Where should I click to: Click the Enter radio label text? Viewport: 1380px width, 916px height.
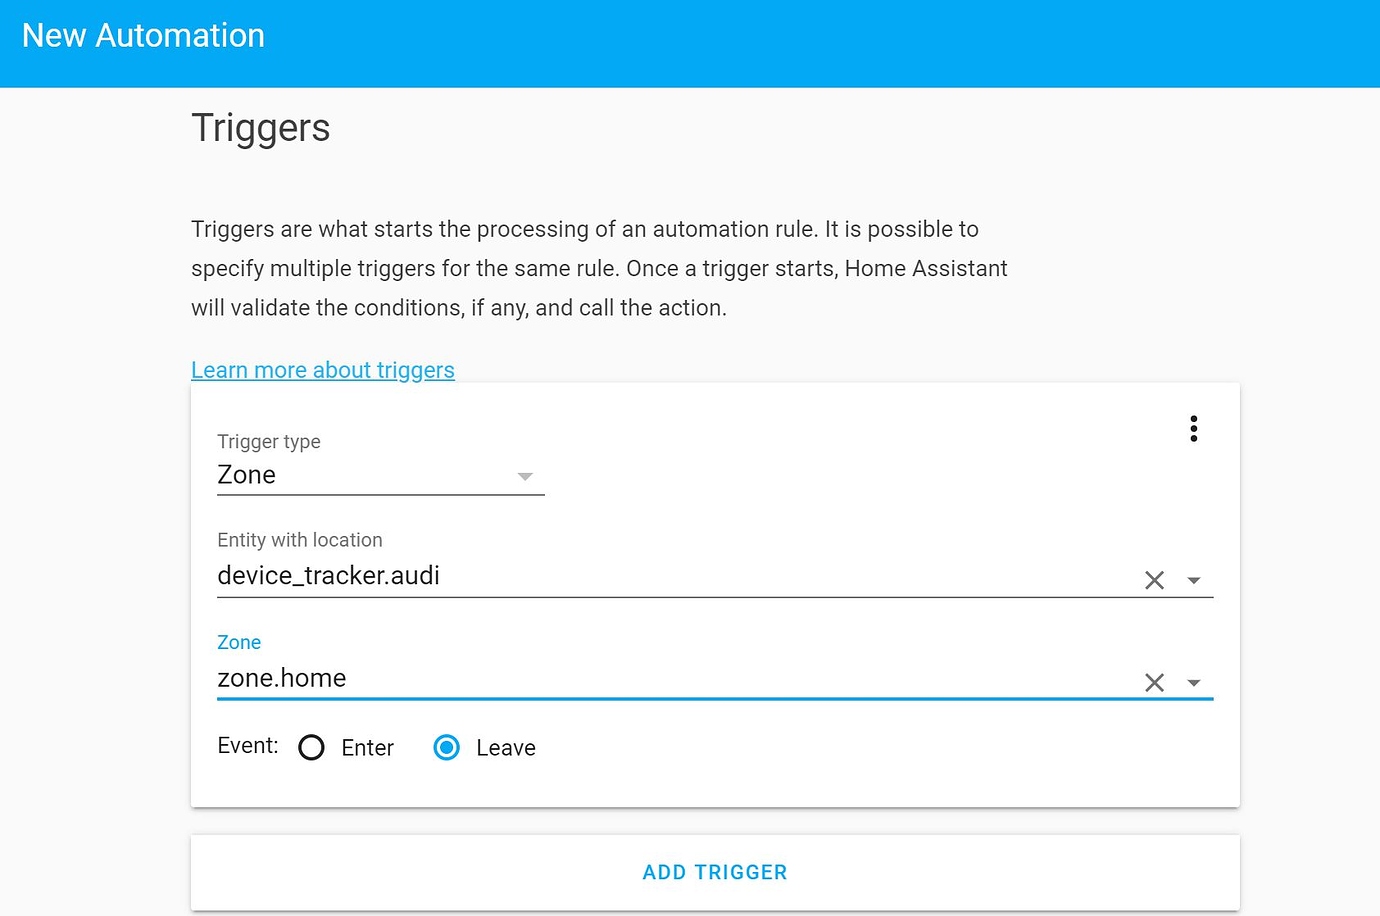coord(367,747)
